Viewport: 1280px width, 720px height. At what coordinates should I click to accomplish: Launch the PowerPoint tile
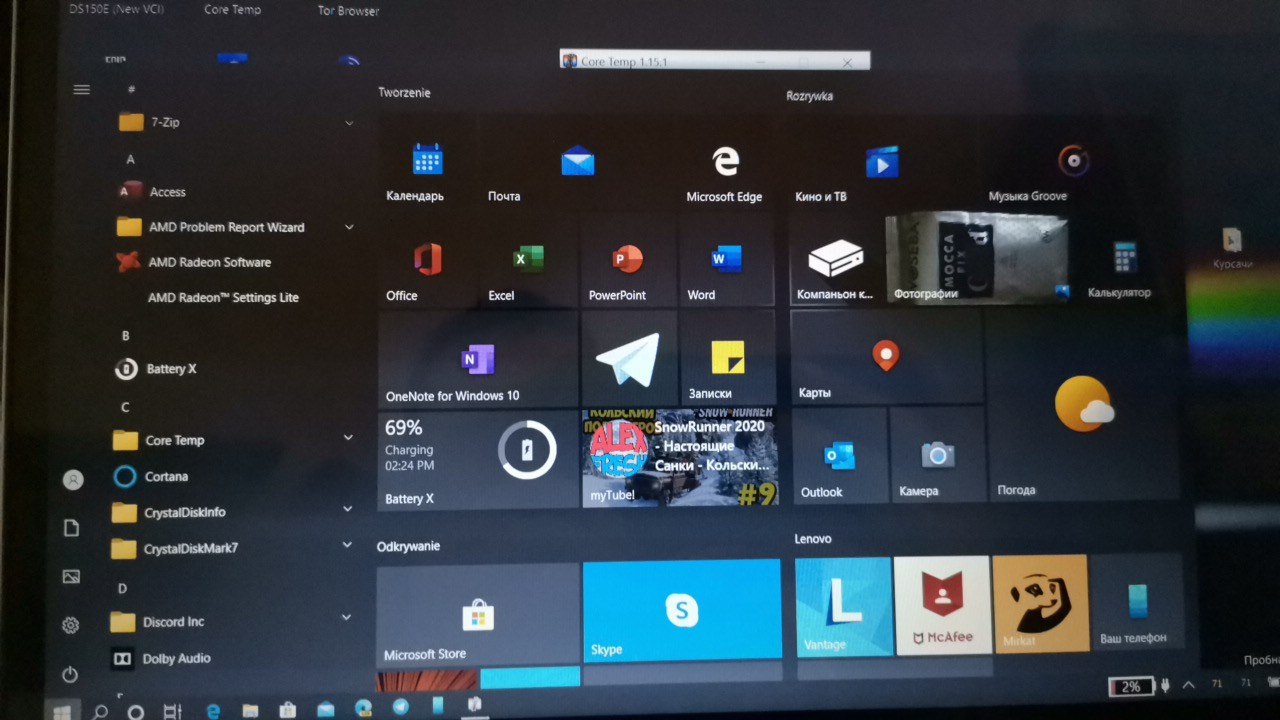click(628, 262)
